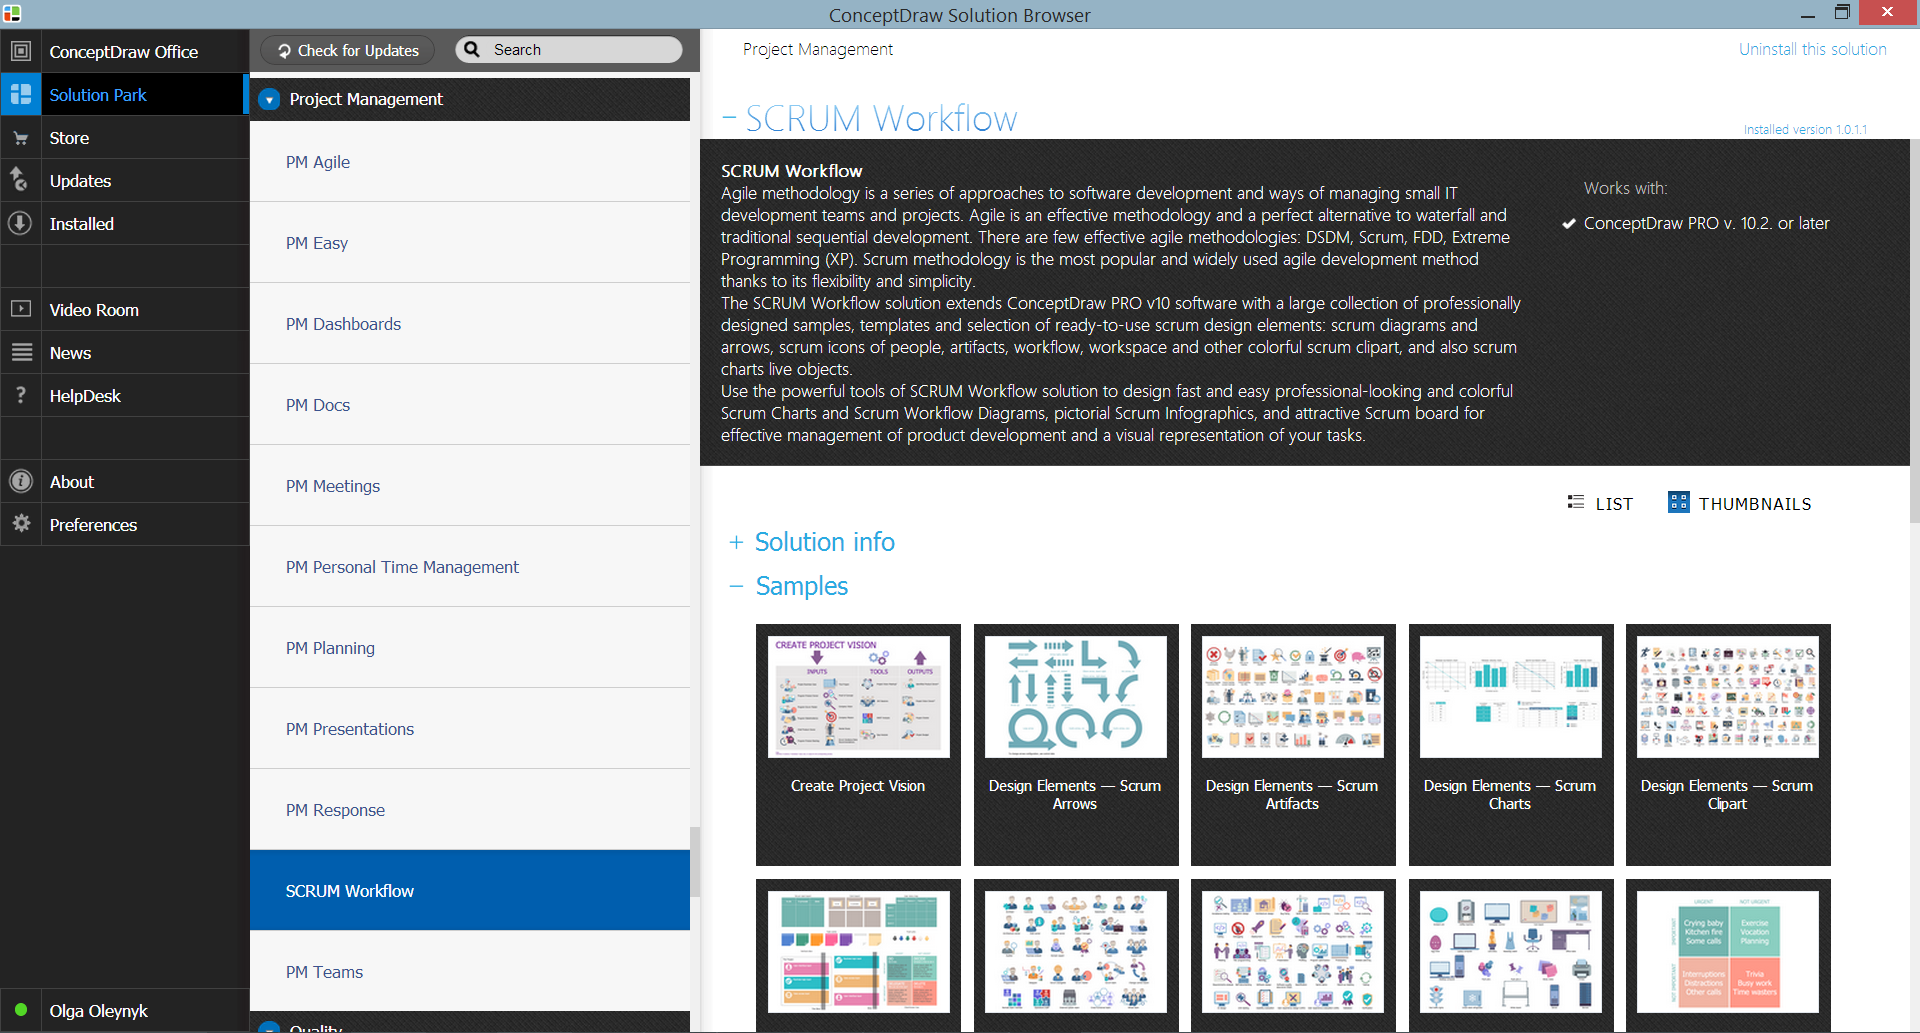Click Uninstall this solution link

point(1812,49)
